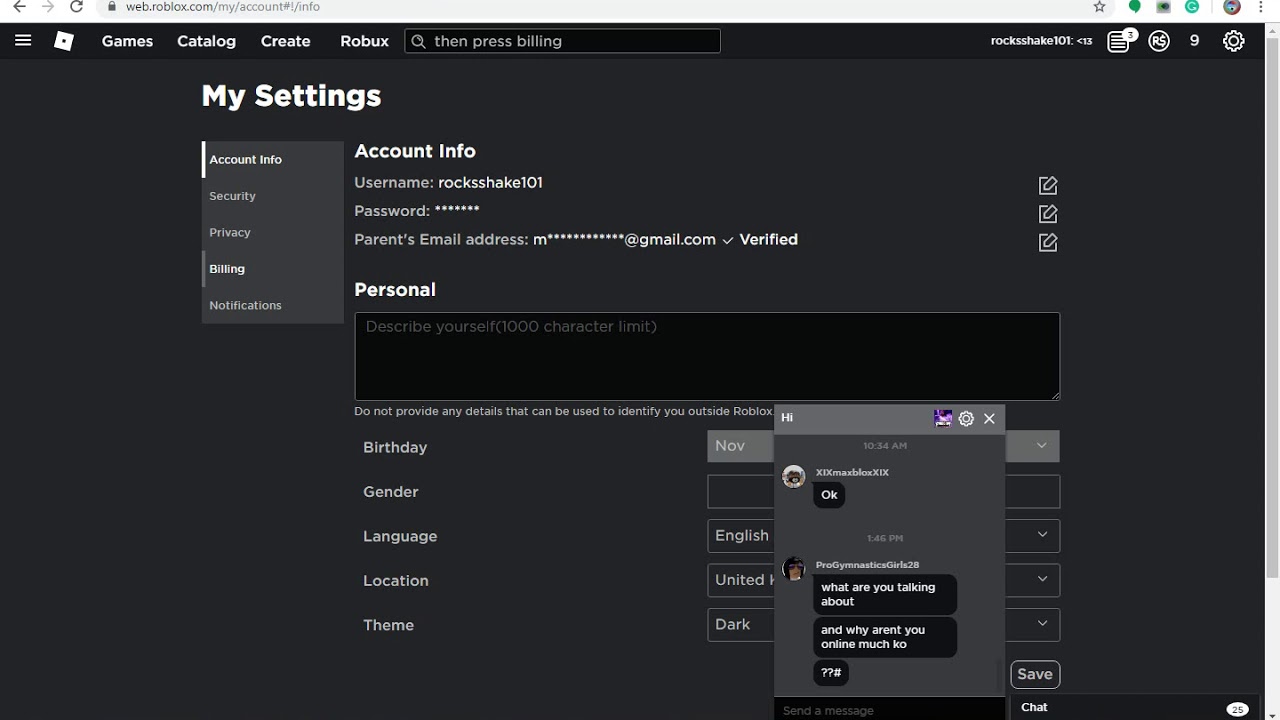
Task: Select the Security settings tab
Action: click(273, 196)
